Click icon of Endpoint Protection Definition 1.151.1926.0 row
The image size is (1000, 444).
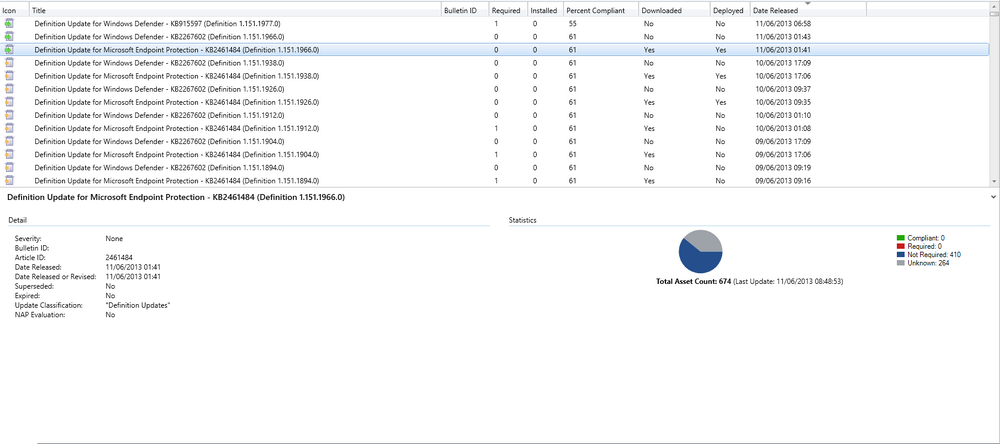[9, 101]
